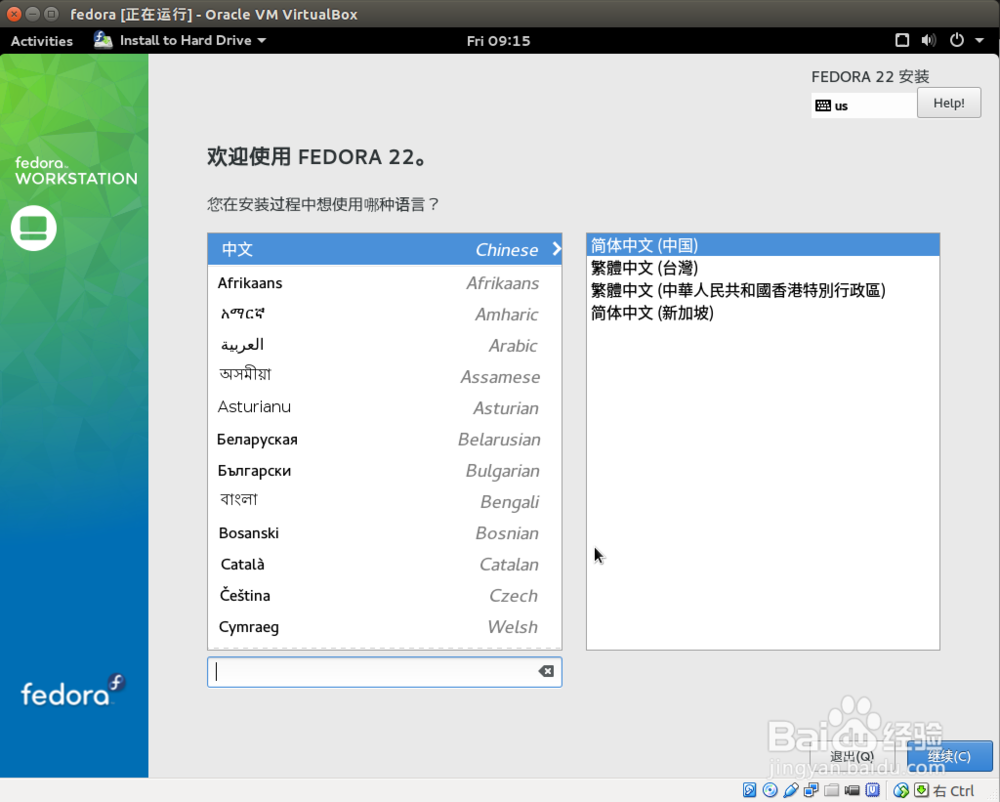Click the Fedora logo at the sidebar bottom
The height and width of the screenshot is (802, 1000).
pyautogui.click(x=73, y=690)
